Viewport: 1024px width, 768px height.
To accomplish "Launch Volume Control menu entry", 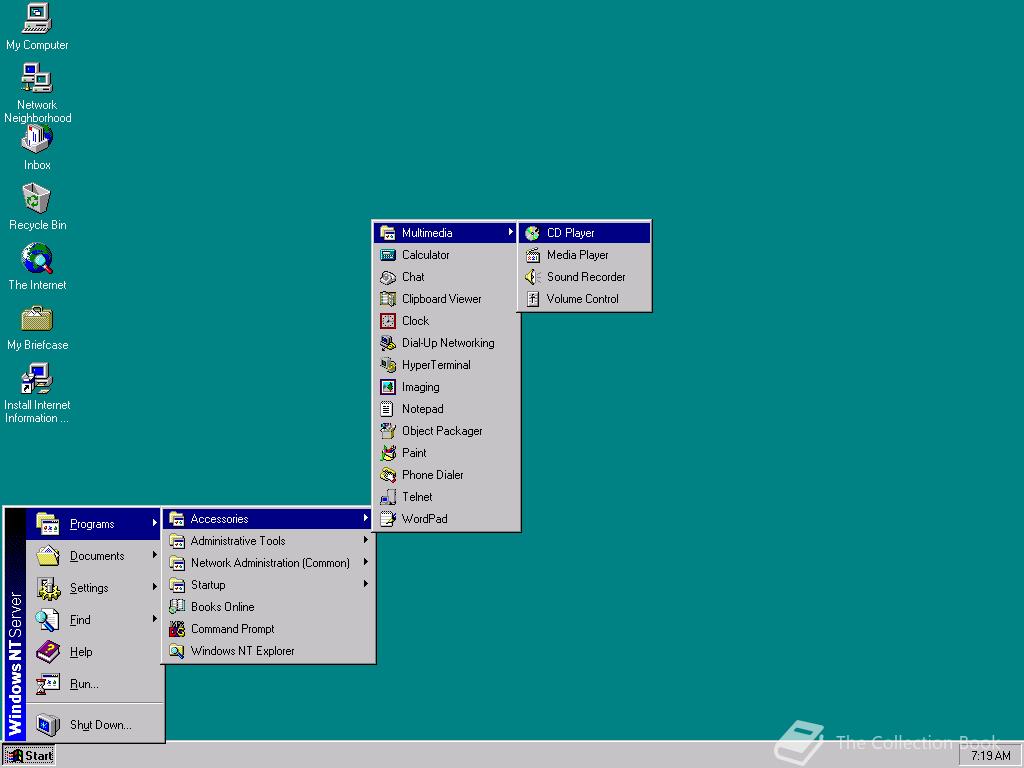I will coord(584,299).
